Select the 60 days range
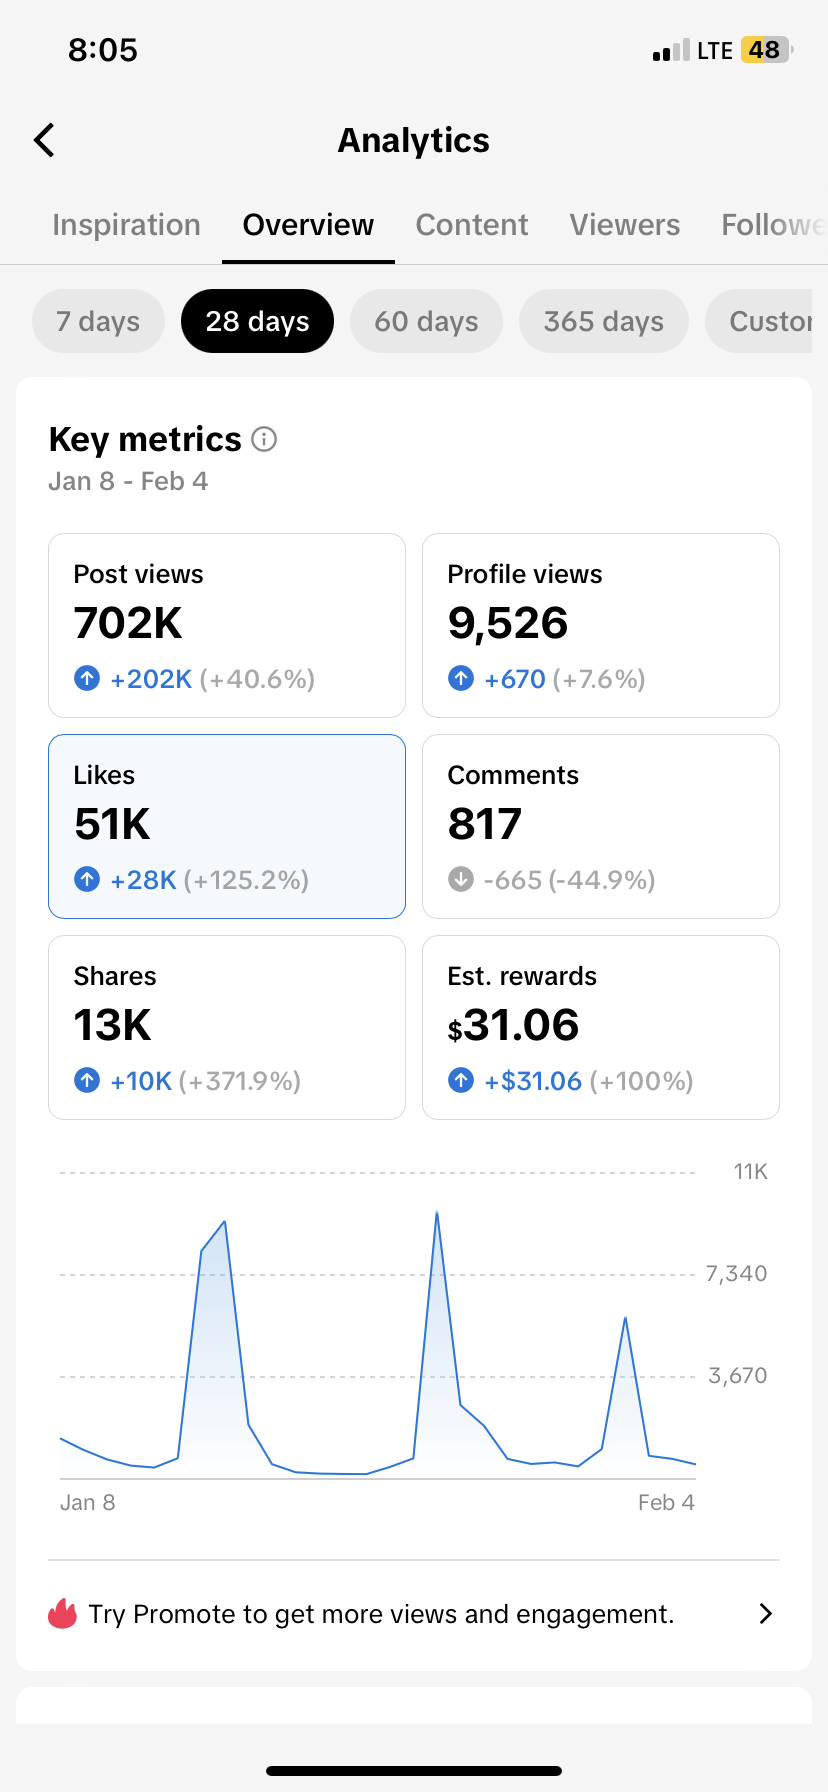 (426, 321)
